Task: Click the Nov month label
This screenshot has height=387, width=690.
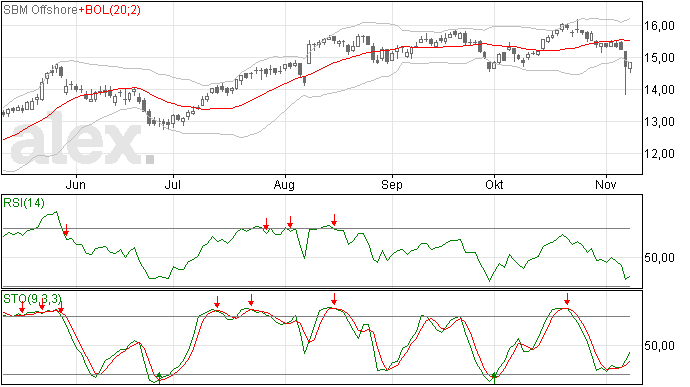Action: tap(606, 185)
